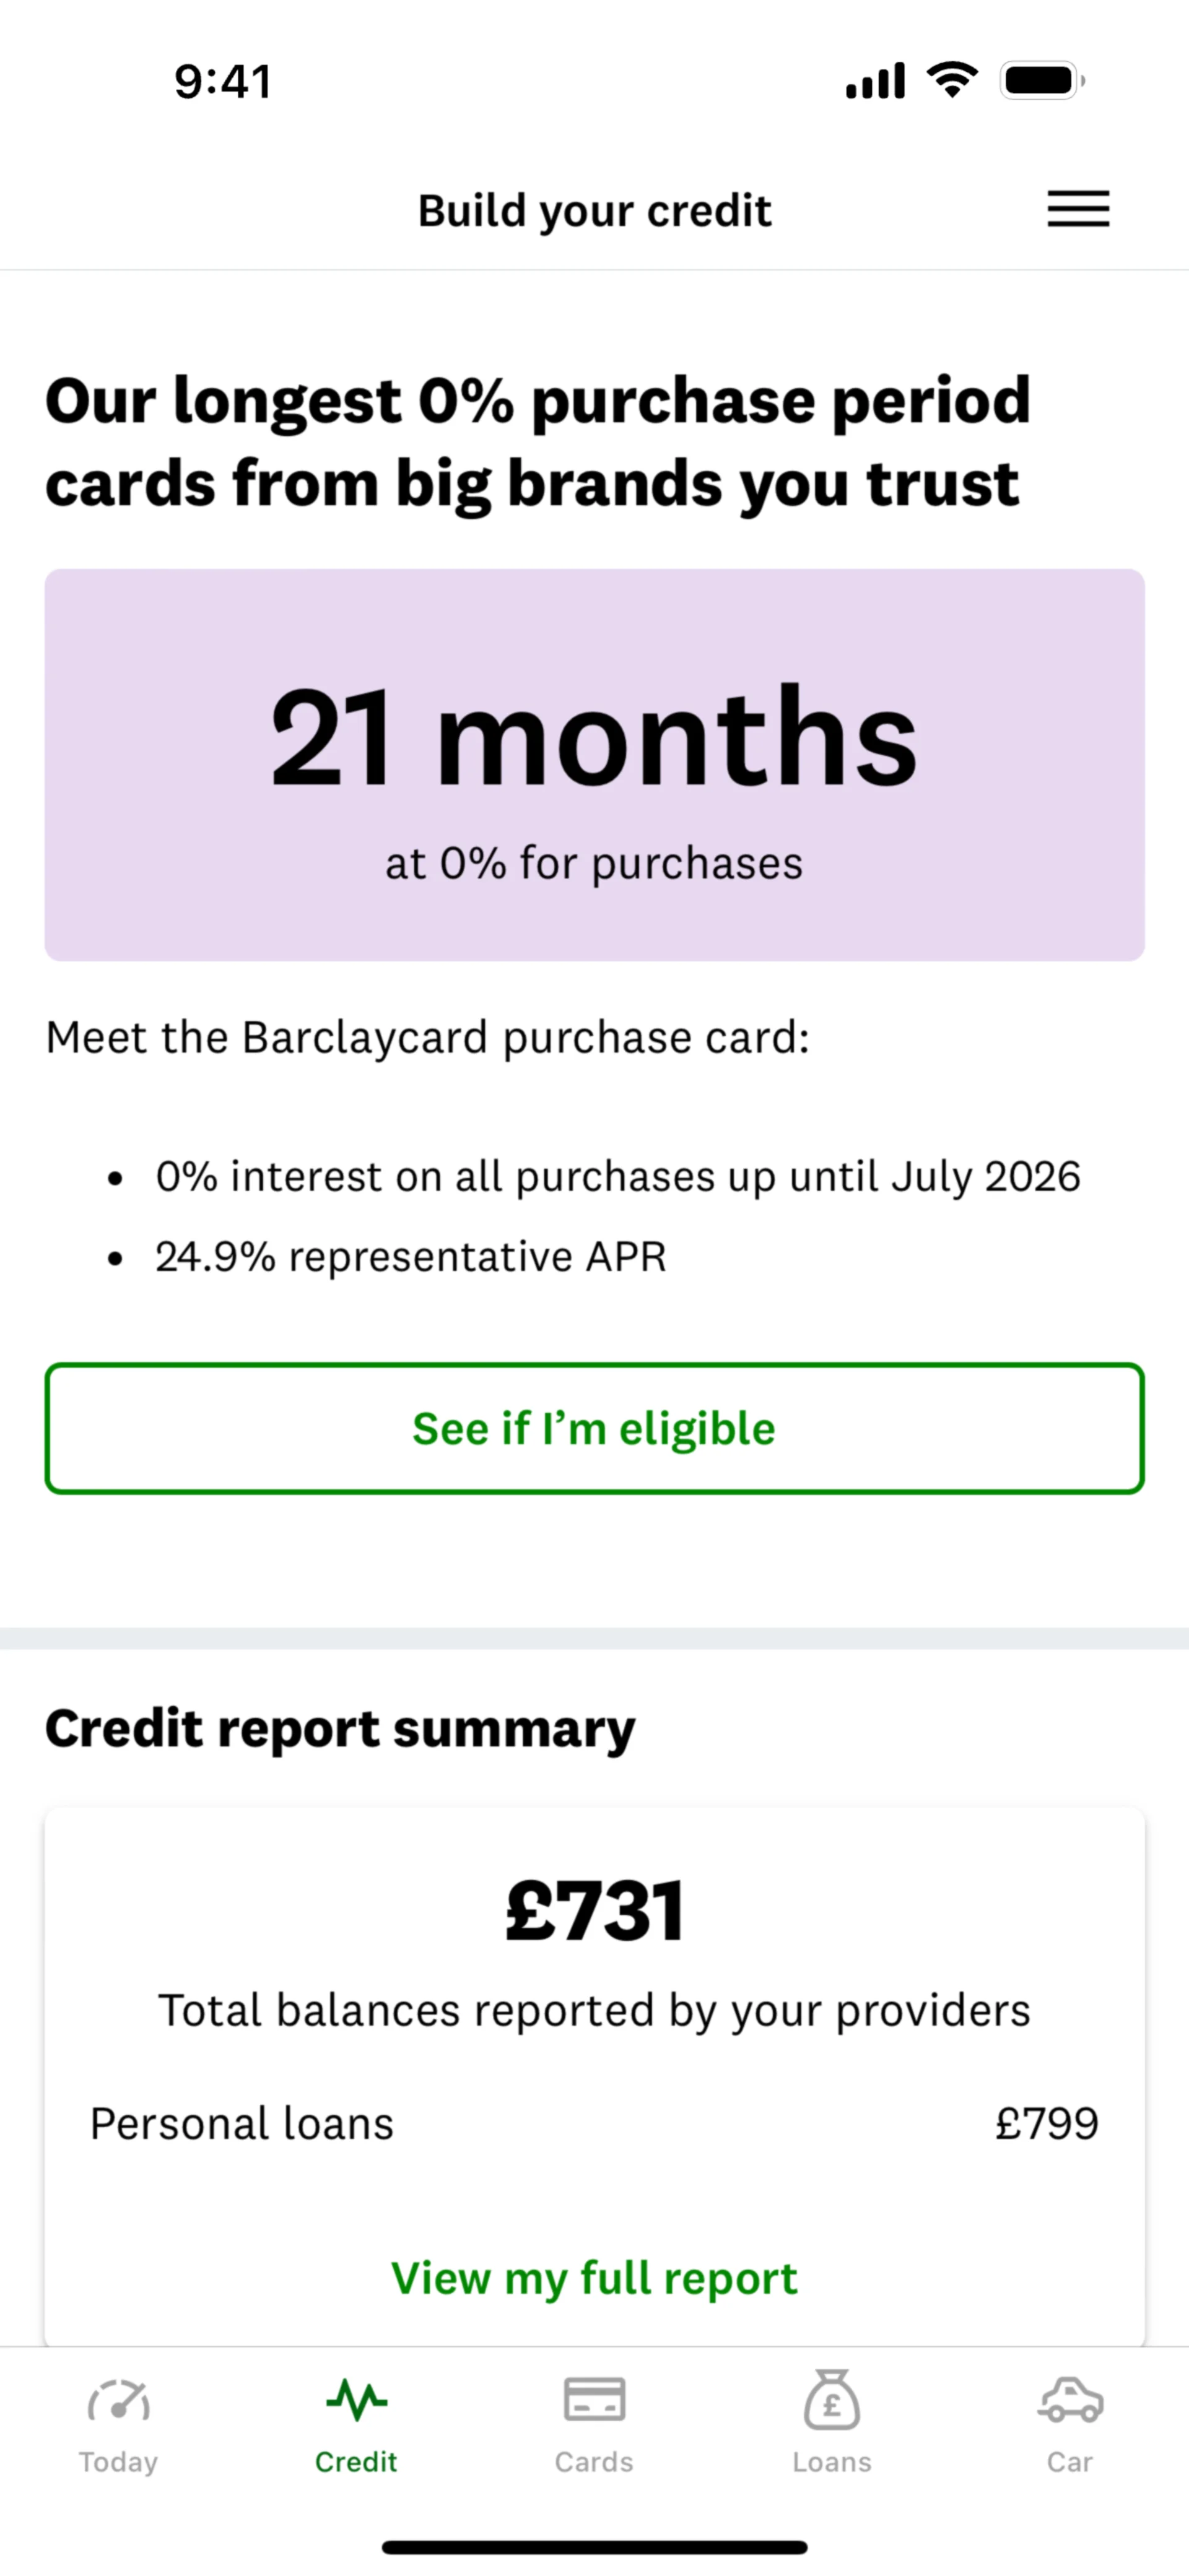Screen dimensions: 1189x2576
Task: Tap the Today speedometer icon
Action: click(118, 2400)
